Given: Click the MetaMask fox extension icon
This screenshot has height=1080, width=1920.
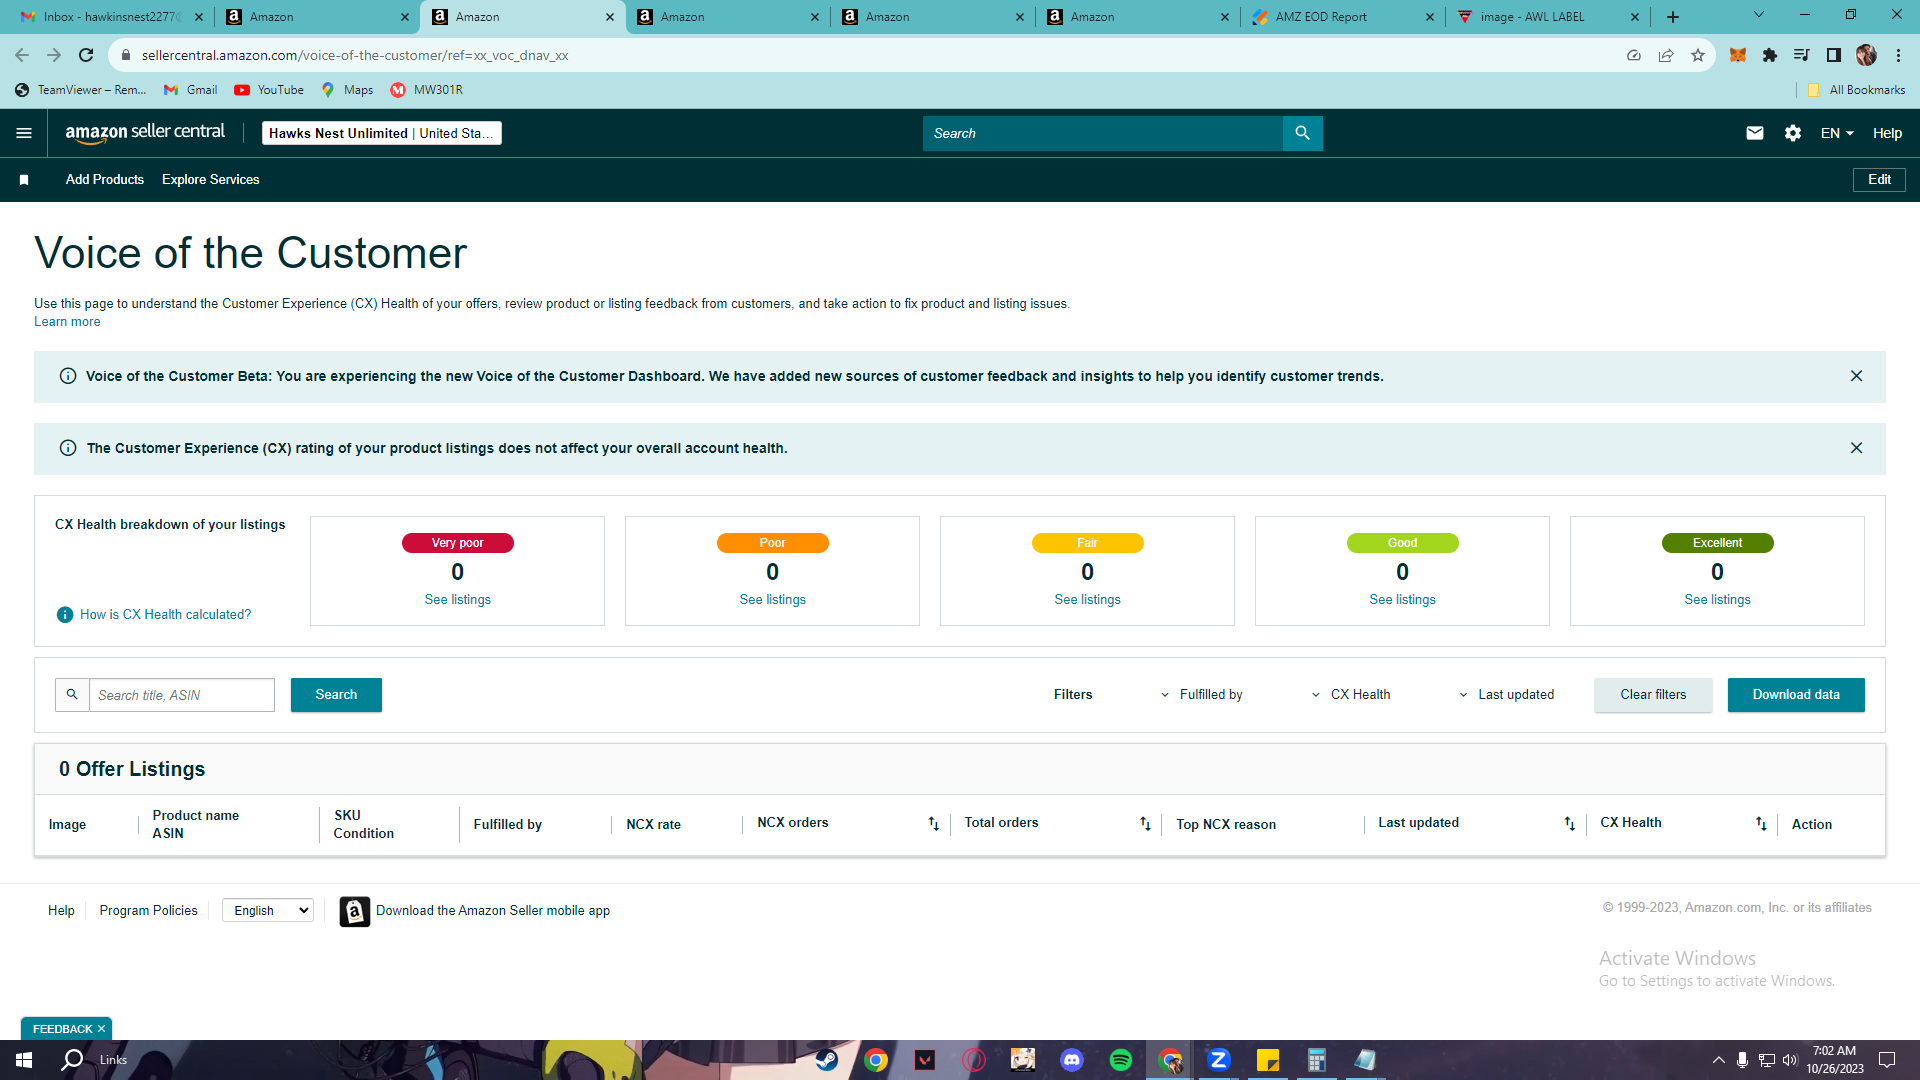Looking at the screenshot, I should tap(1738, 55).
